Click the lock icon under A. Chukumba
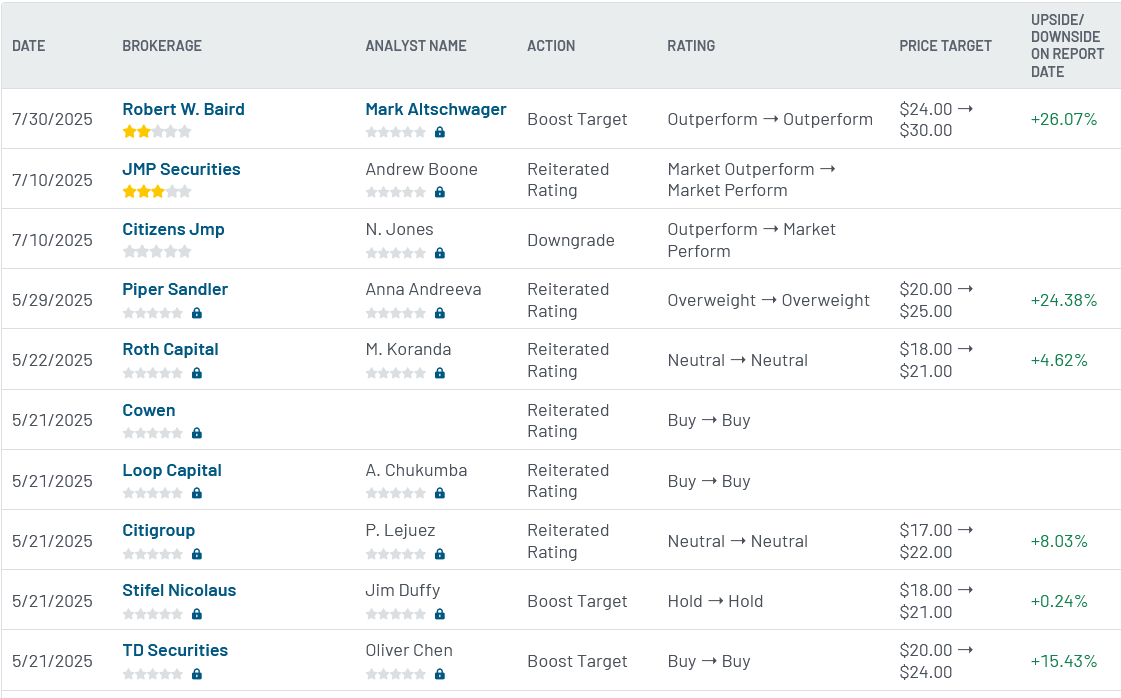This screenshot has height=698, width=1121. coord(440,493)
